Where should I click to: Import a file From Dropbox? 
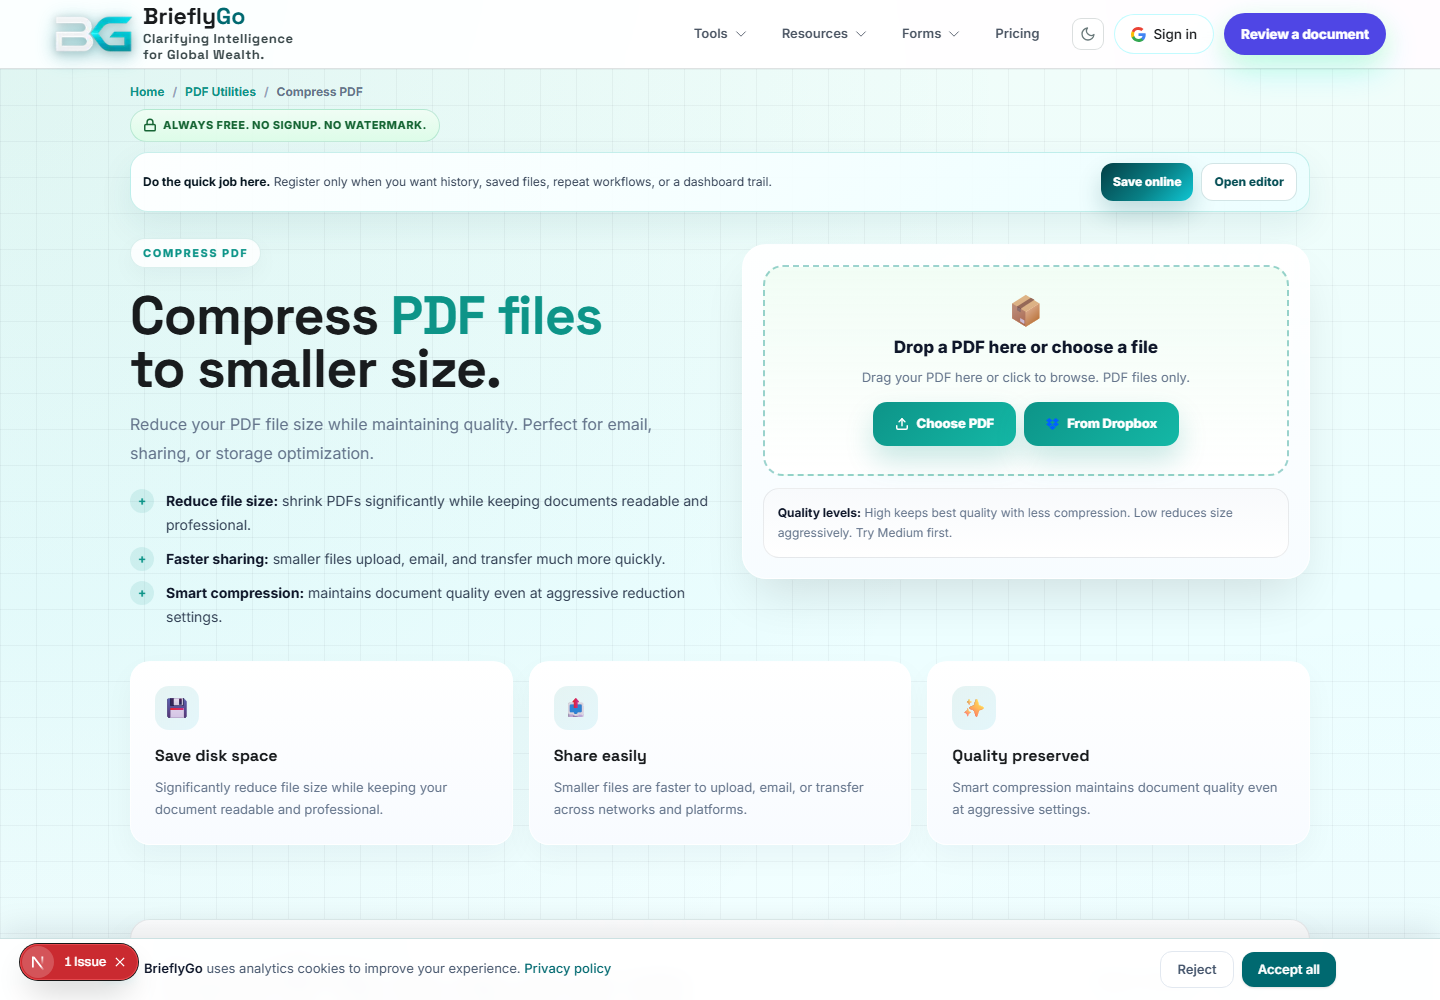point(1101,424)
